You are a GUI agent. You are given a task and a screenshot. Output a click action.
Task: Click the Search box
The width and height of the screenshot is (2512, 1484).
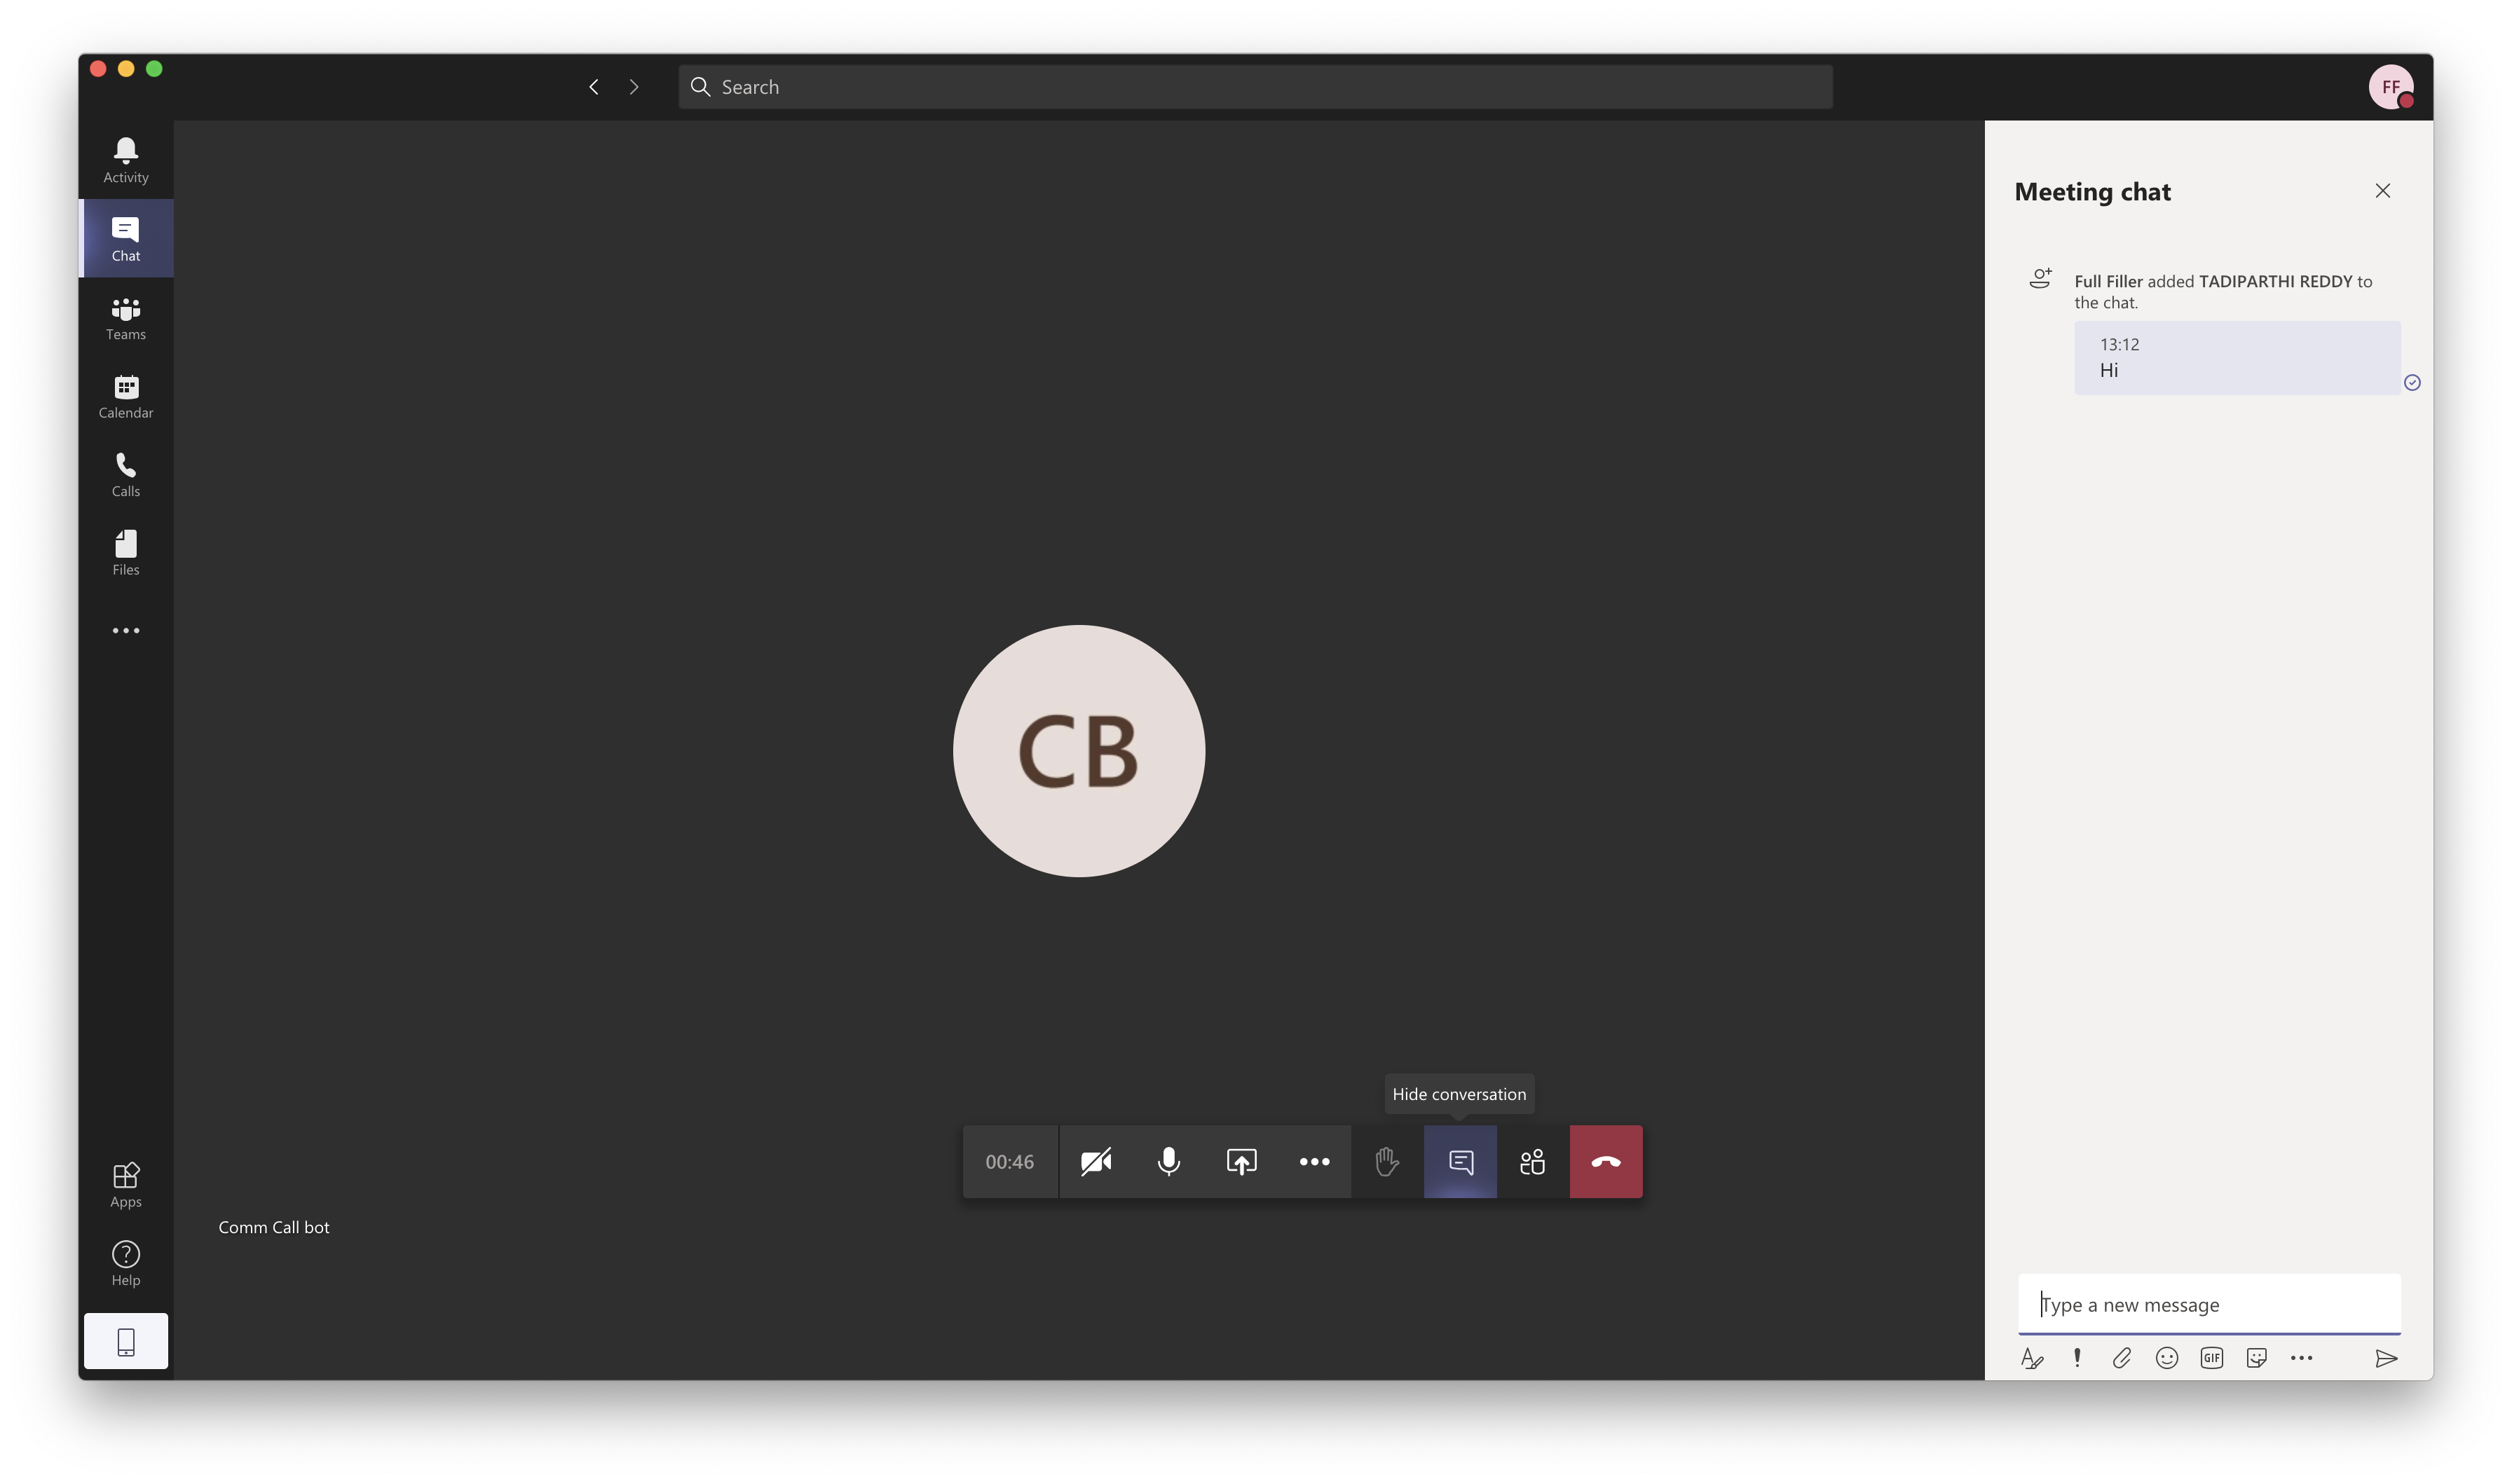(x=1255, y=87)
